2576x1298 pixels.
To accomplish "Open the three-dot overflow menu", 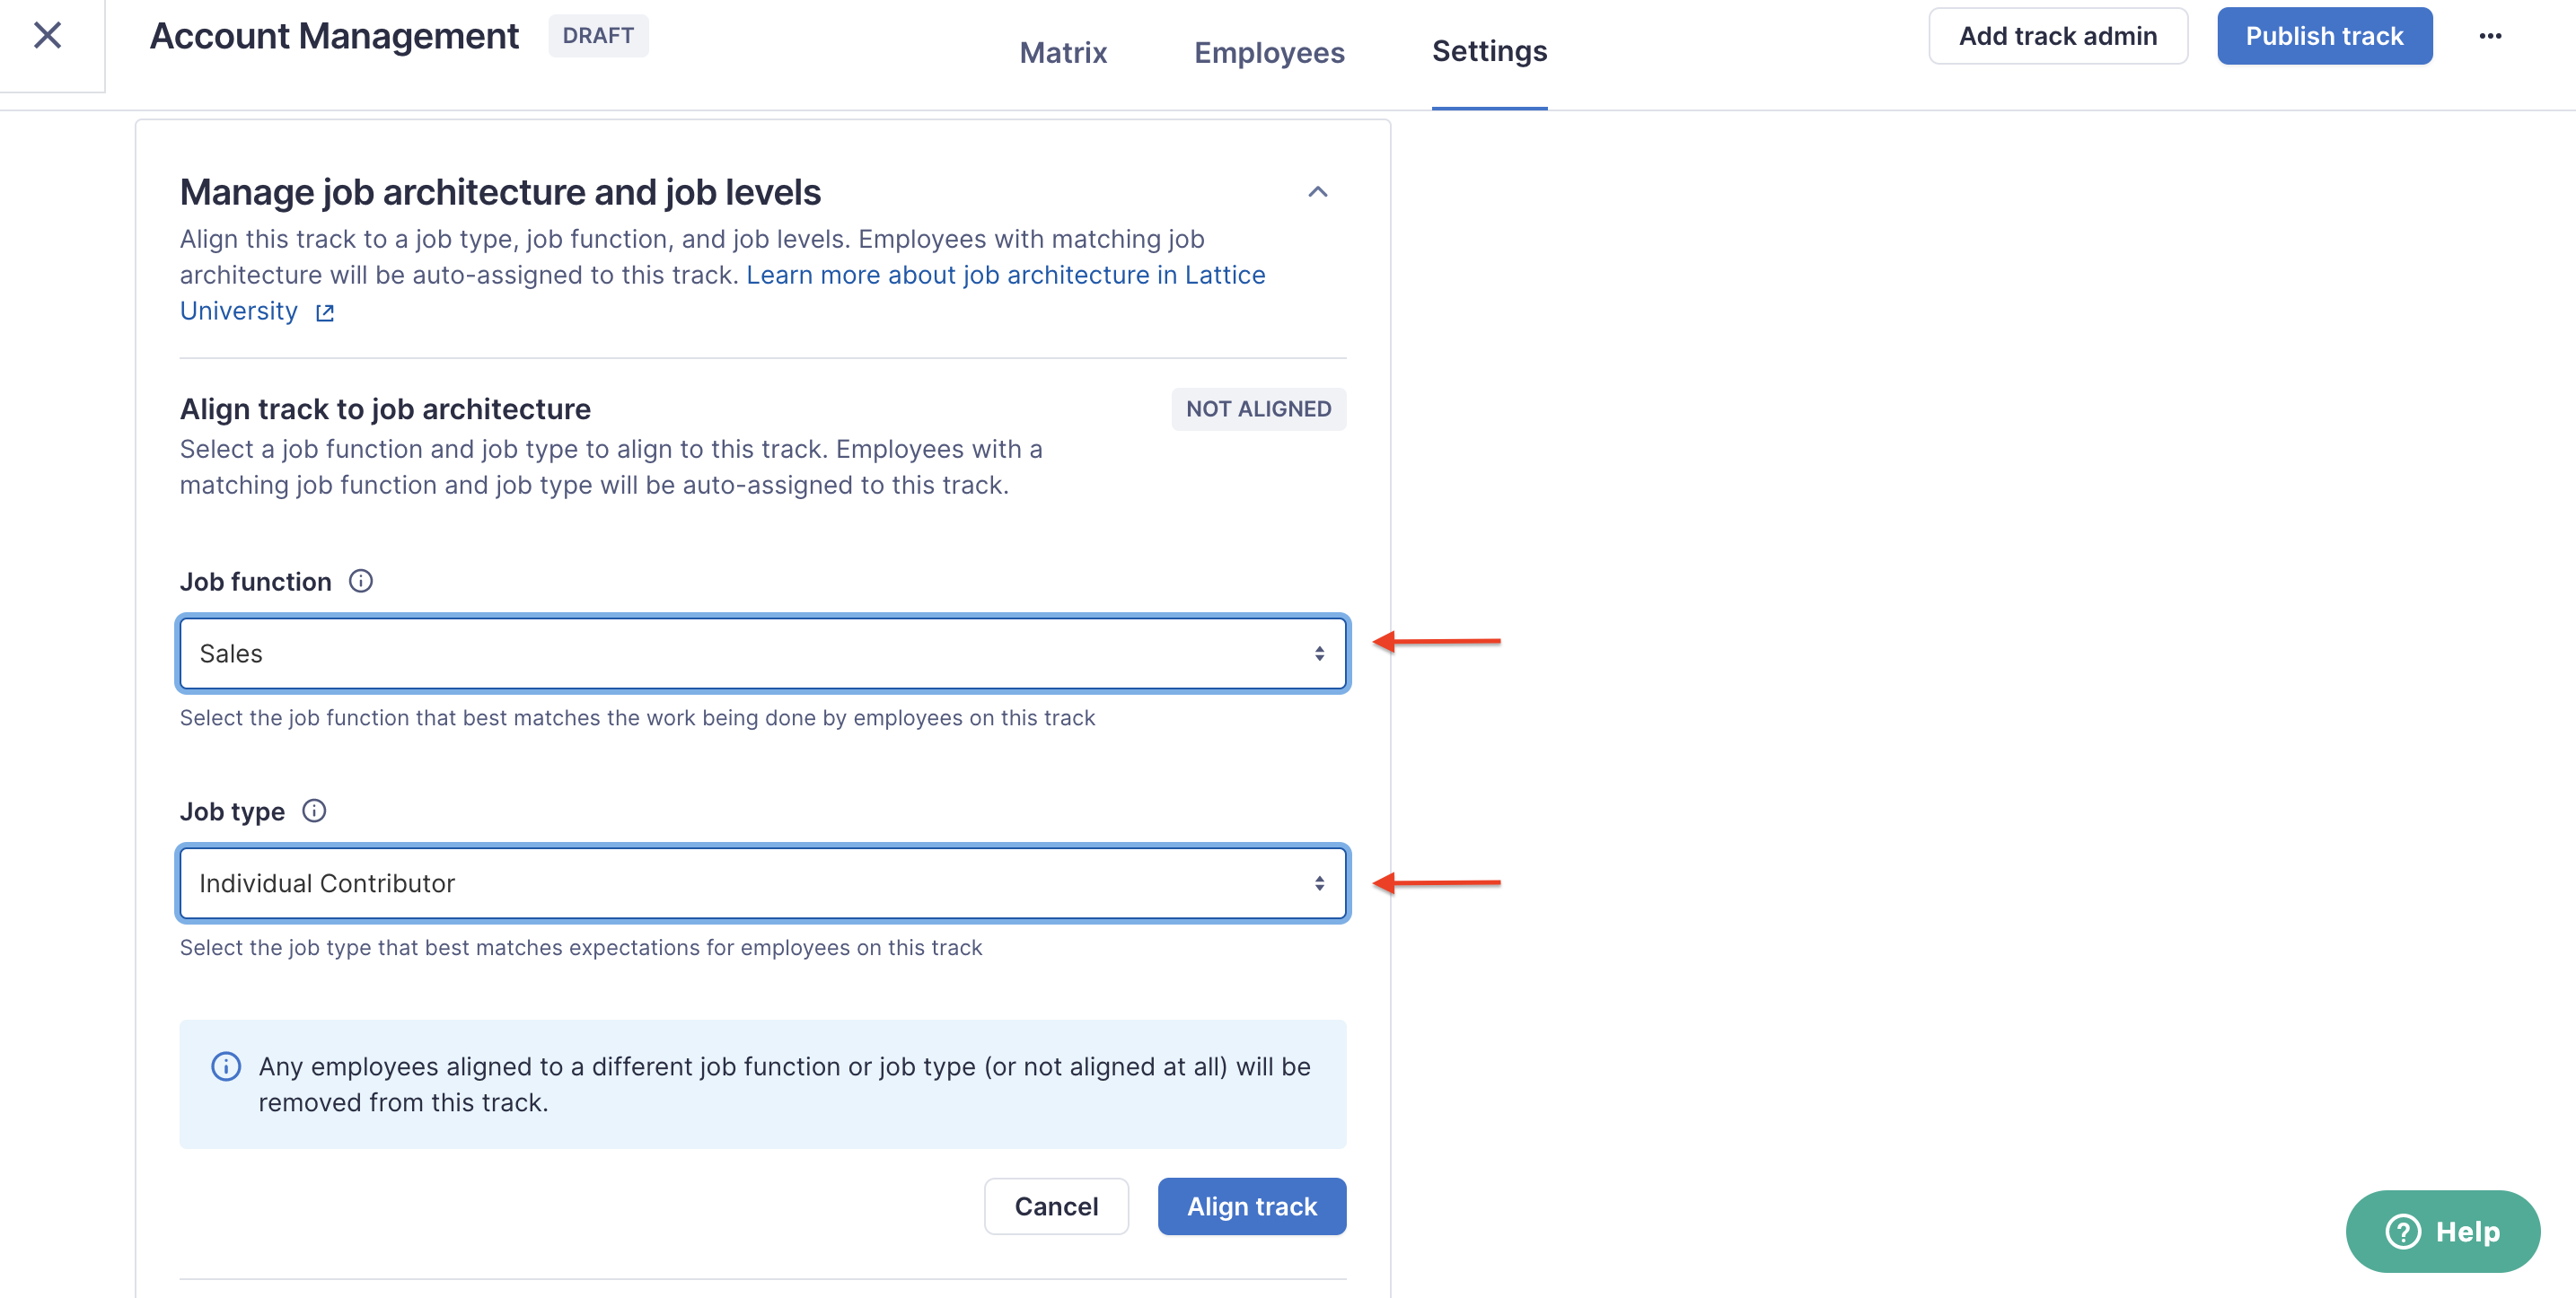I will tap(2491, 35).
